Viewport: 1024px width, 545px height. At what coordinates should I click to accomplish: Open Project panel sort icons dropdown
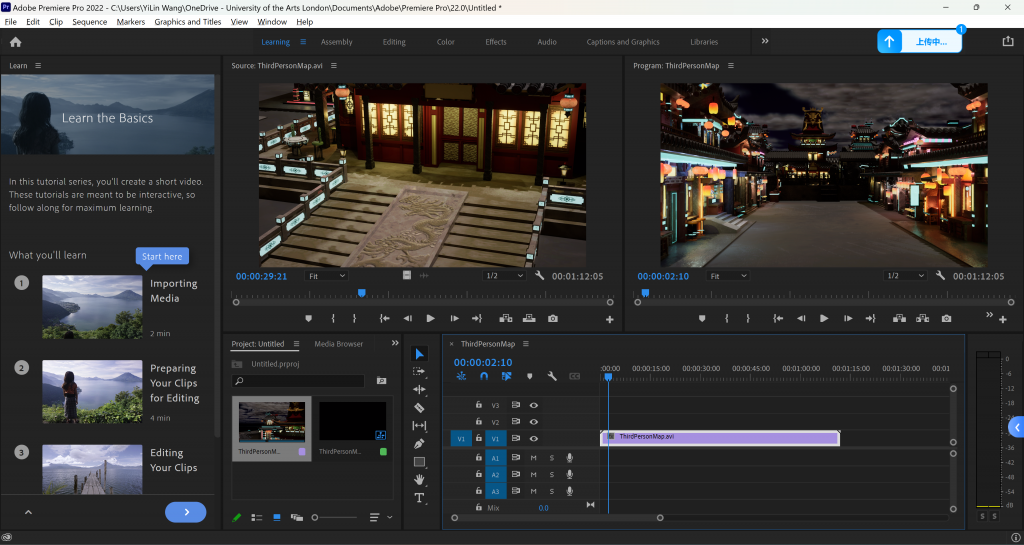(381, 518)
